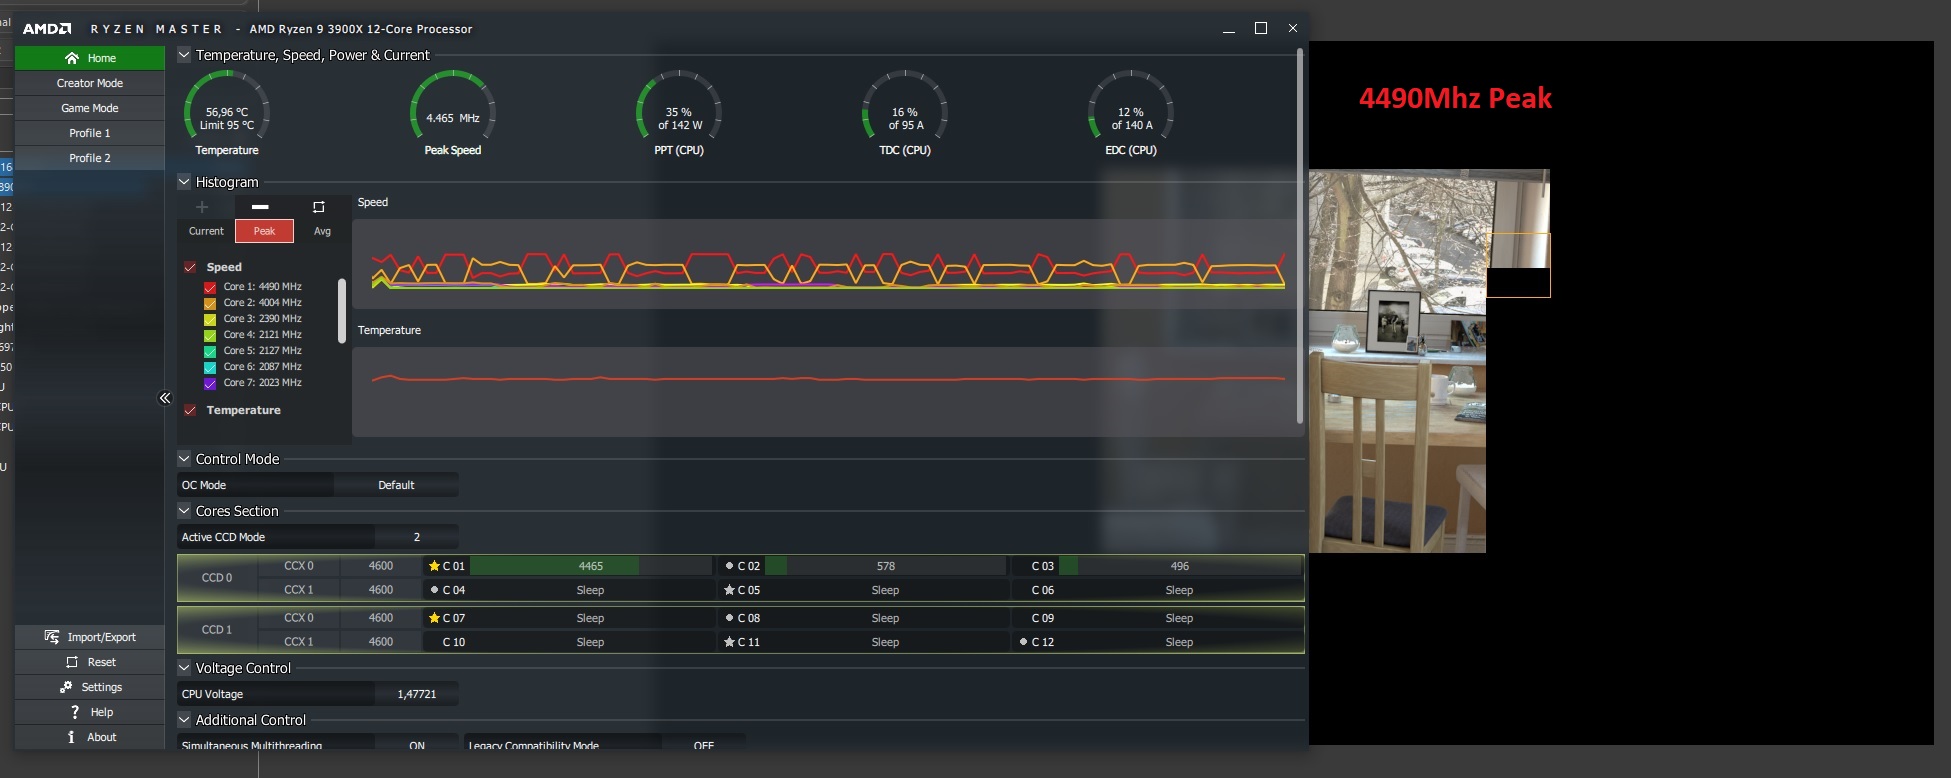Click the C 11 star icon
The image size is (1951, 778).
pyautogui.click(x=729, y=642)
